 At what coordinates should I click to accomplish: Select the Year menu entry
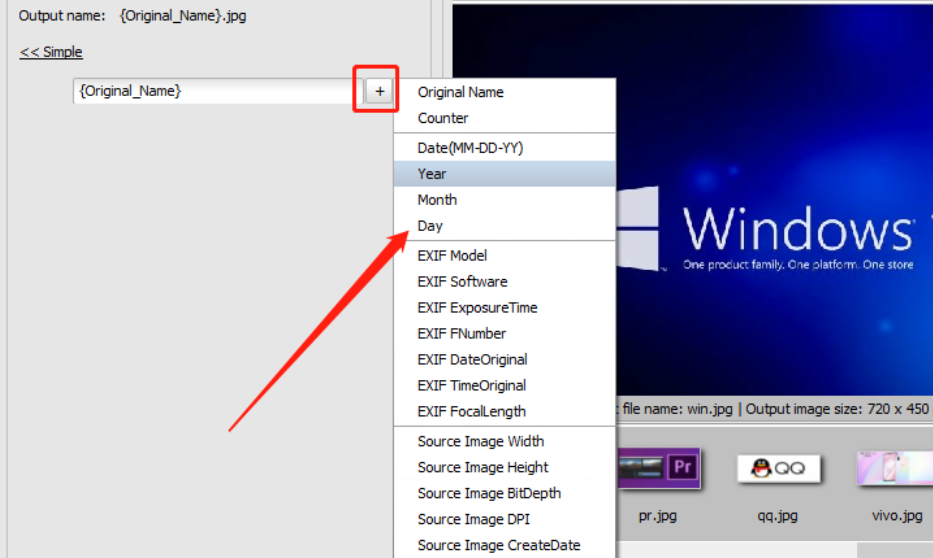(505, 174)
